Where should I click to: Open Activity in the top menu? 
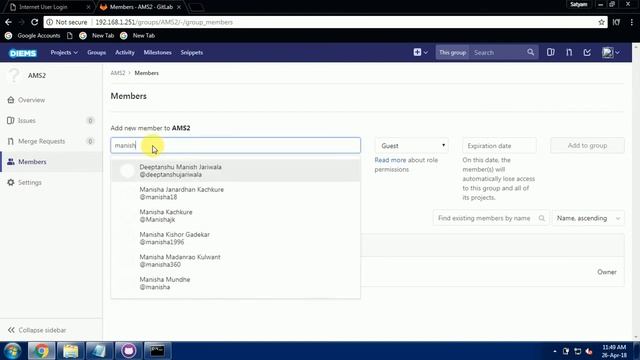124,52
